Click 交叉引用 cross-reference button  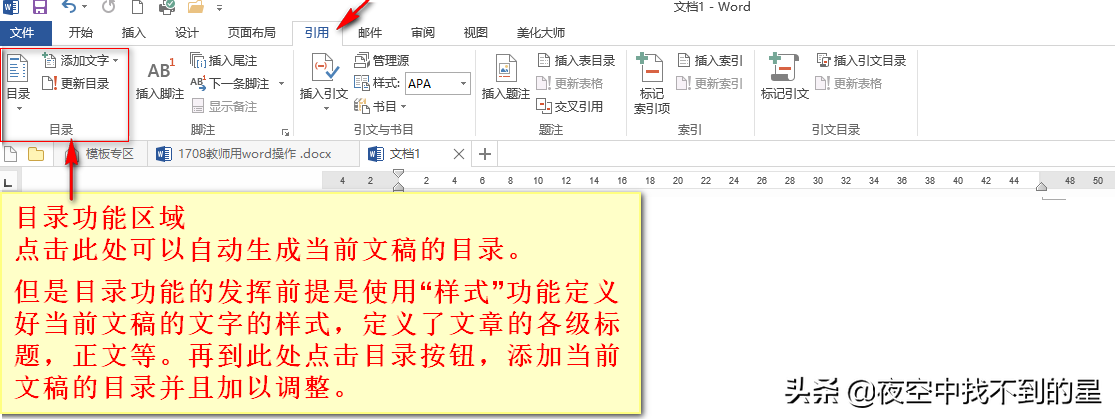[x=570, y=107]
